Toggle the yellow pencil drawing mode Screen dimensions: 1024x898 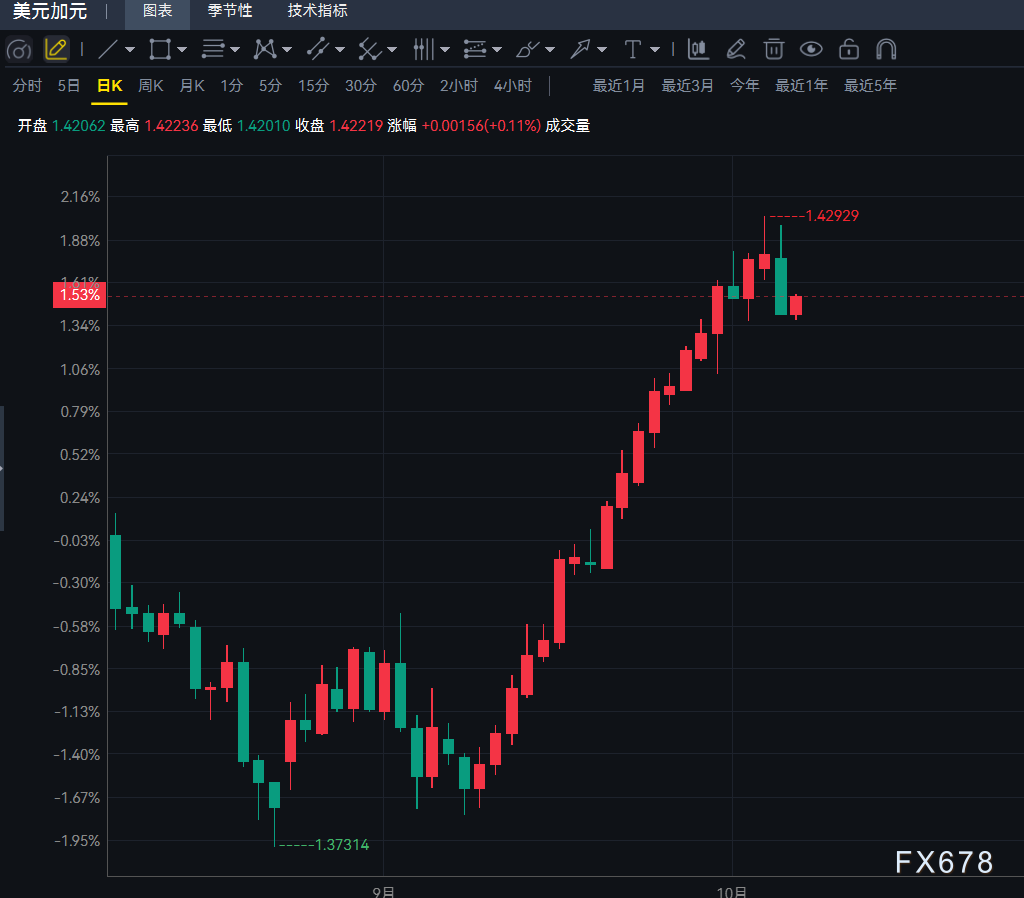(x=56, y=50)
